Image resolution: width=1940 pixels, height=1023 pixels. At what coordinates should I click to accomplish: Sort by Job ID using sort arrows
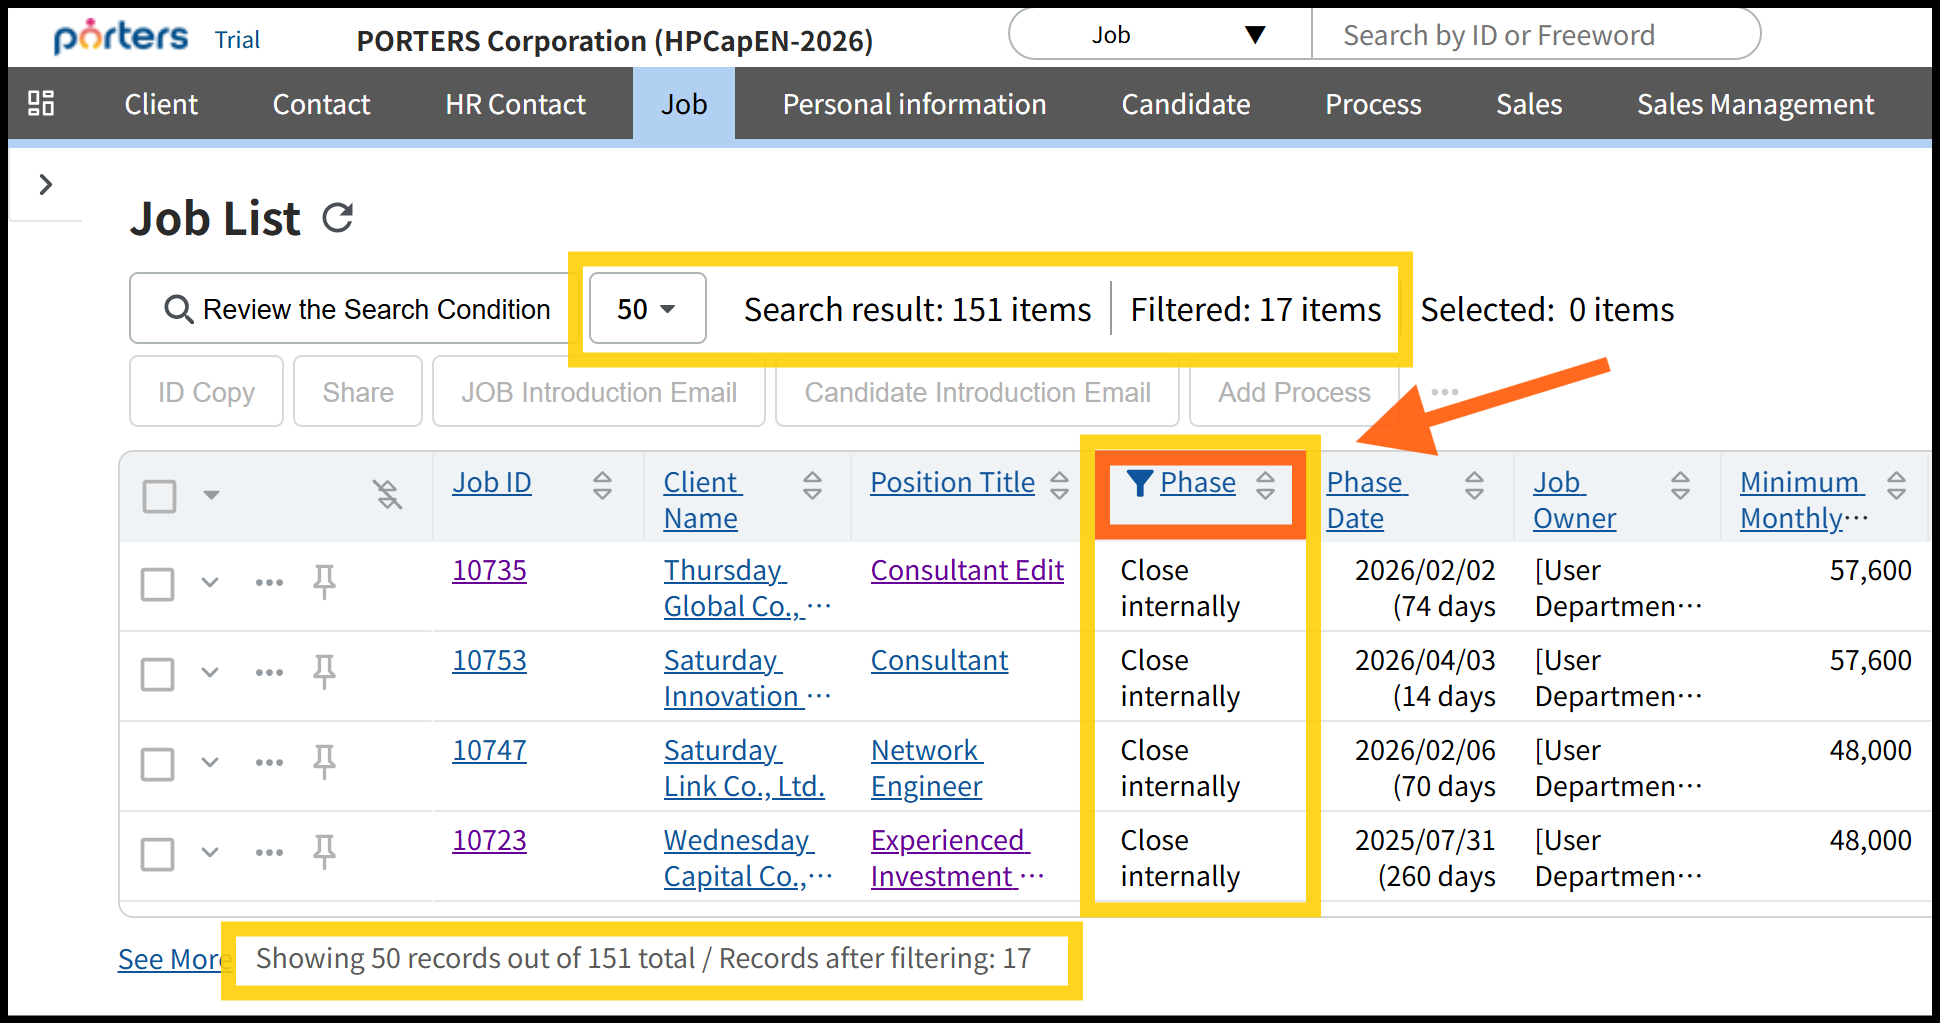(x=602, y=485)
